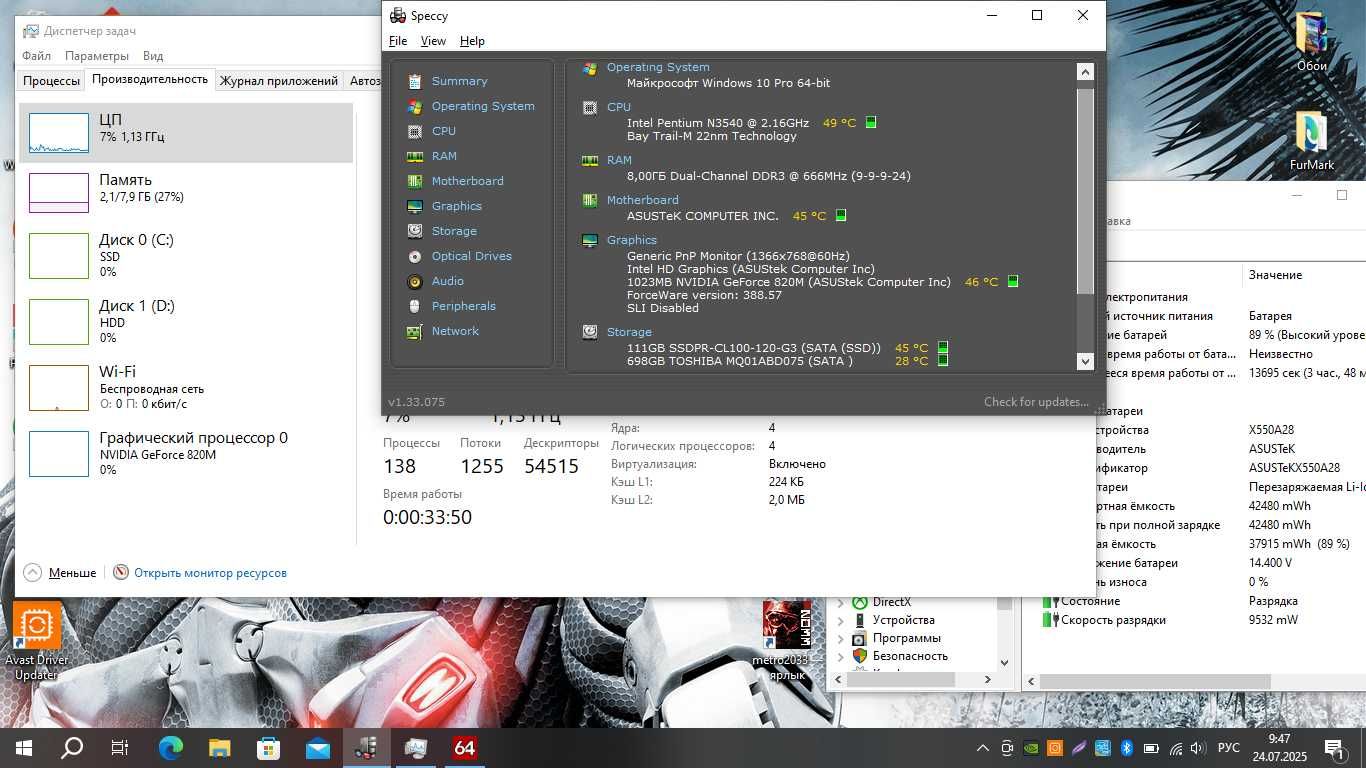Switch to the Журнал приложений tab
This screenshot has height=768, width=1366.
click(x=279, y=81)
